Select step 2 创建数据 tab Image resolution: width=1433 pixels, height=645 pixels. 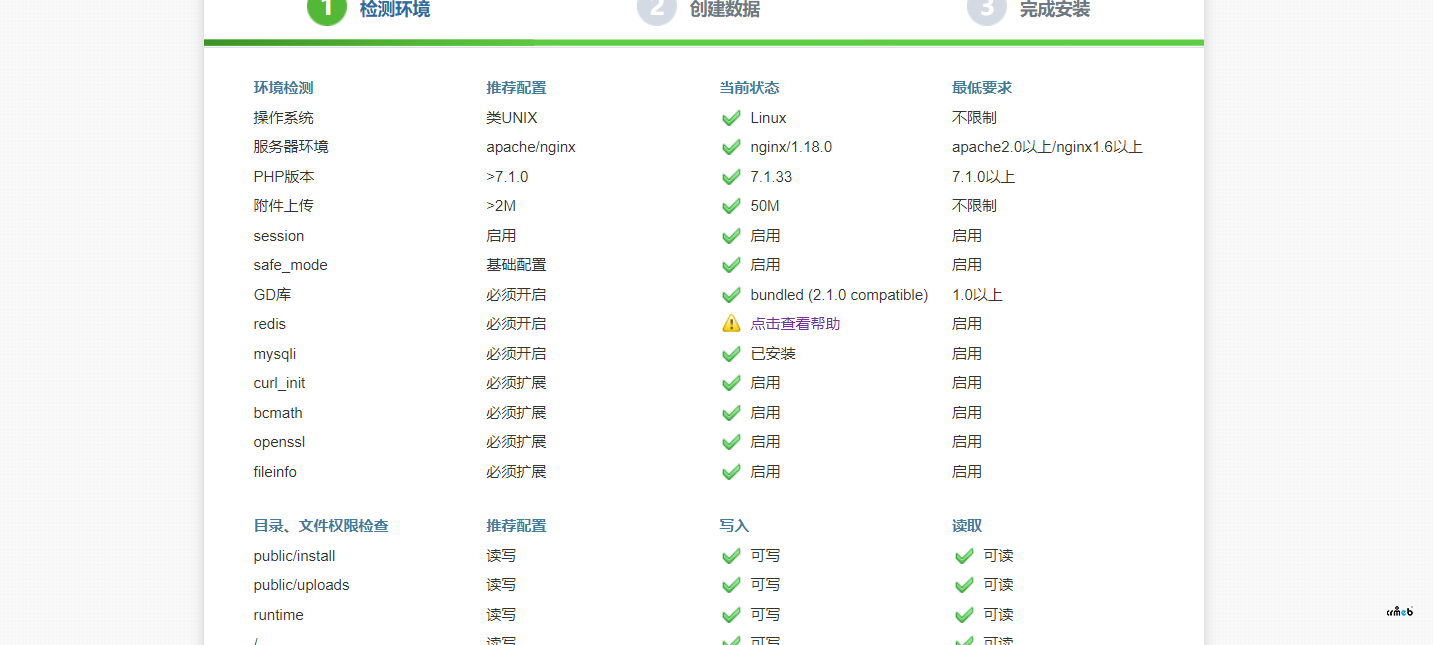[699, 10]
